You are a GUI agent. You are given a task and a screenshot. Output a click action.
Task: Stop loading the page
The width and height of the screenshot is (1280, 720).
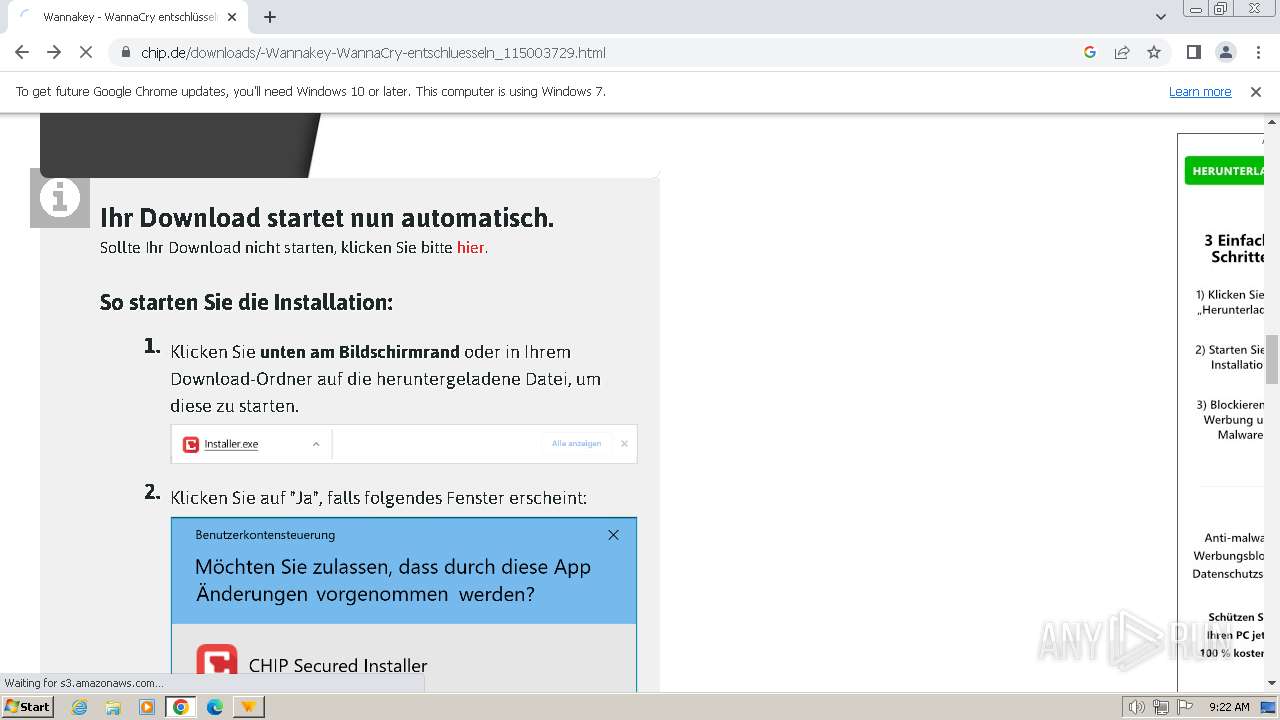coord(86,52)
